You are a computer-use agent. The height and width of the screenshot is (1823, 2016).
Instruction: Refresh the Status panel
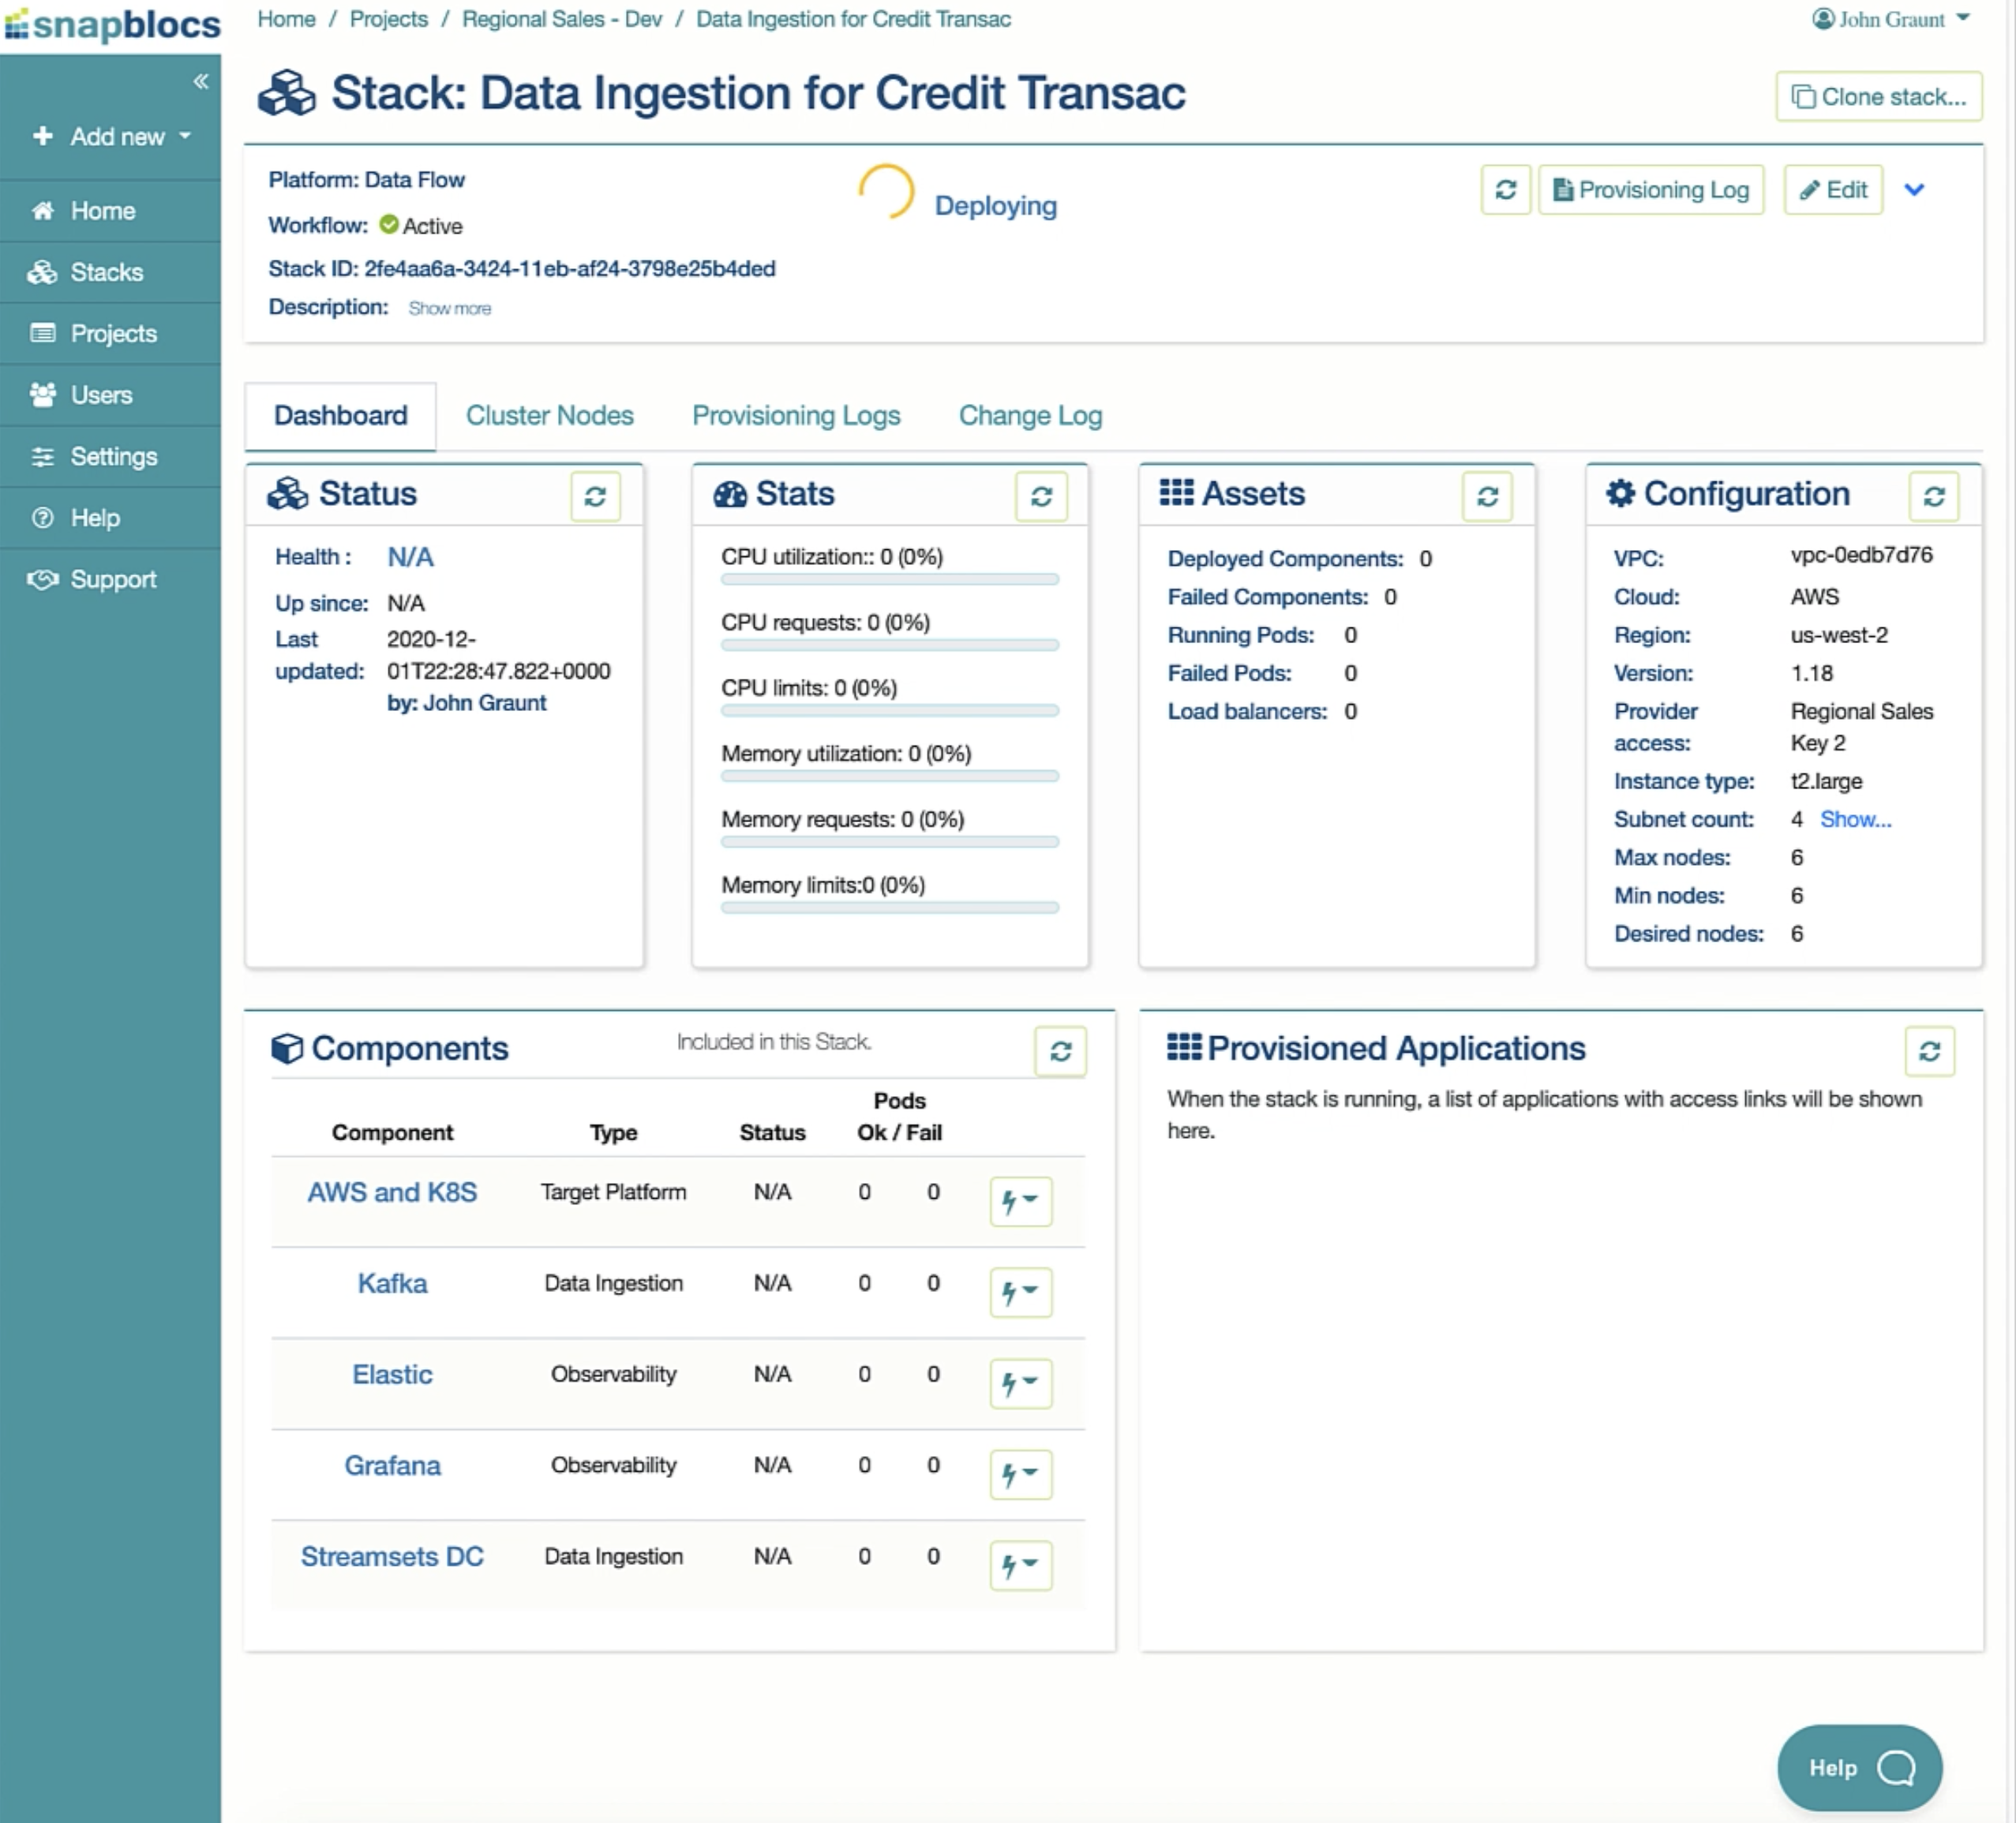[596, 496]
